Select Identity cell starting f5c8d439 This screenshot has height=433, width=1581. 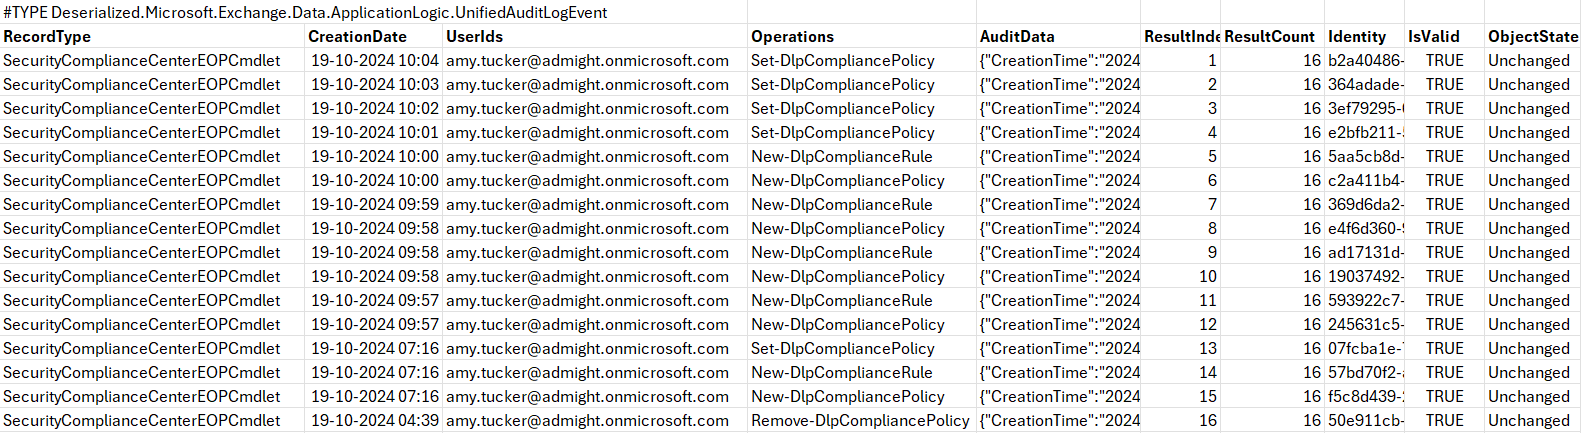point(1365,397)
